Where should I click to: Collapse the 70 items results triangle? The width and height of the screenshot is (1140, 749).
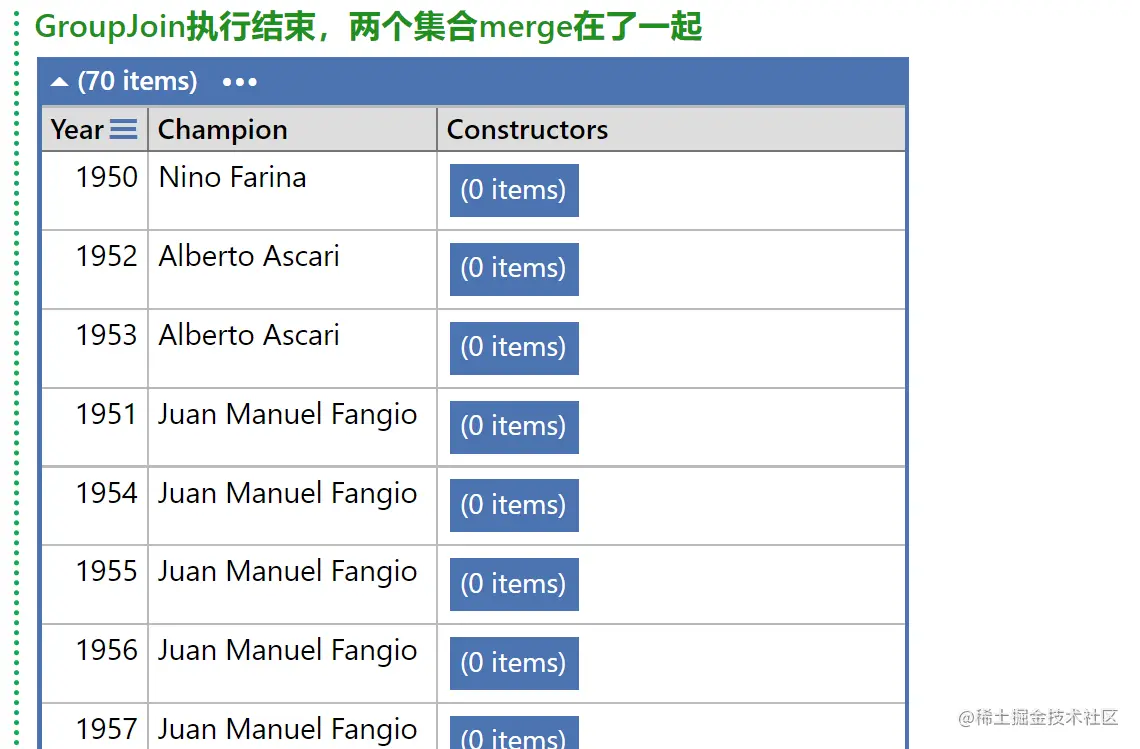(60, 82)
